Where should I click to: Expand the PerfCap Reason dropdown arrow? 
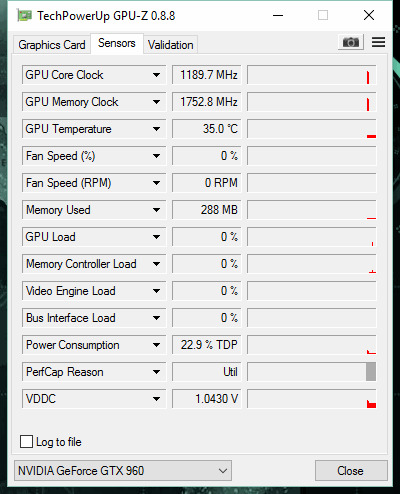pyautogui.click(x=156, y=372)
